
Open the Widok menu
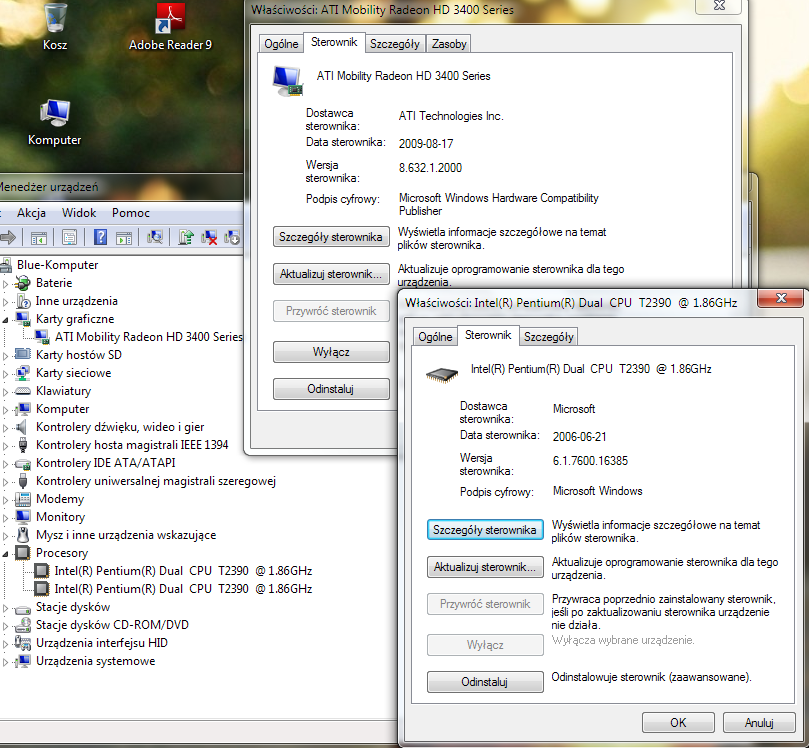coord(79,213)
